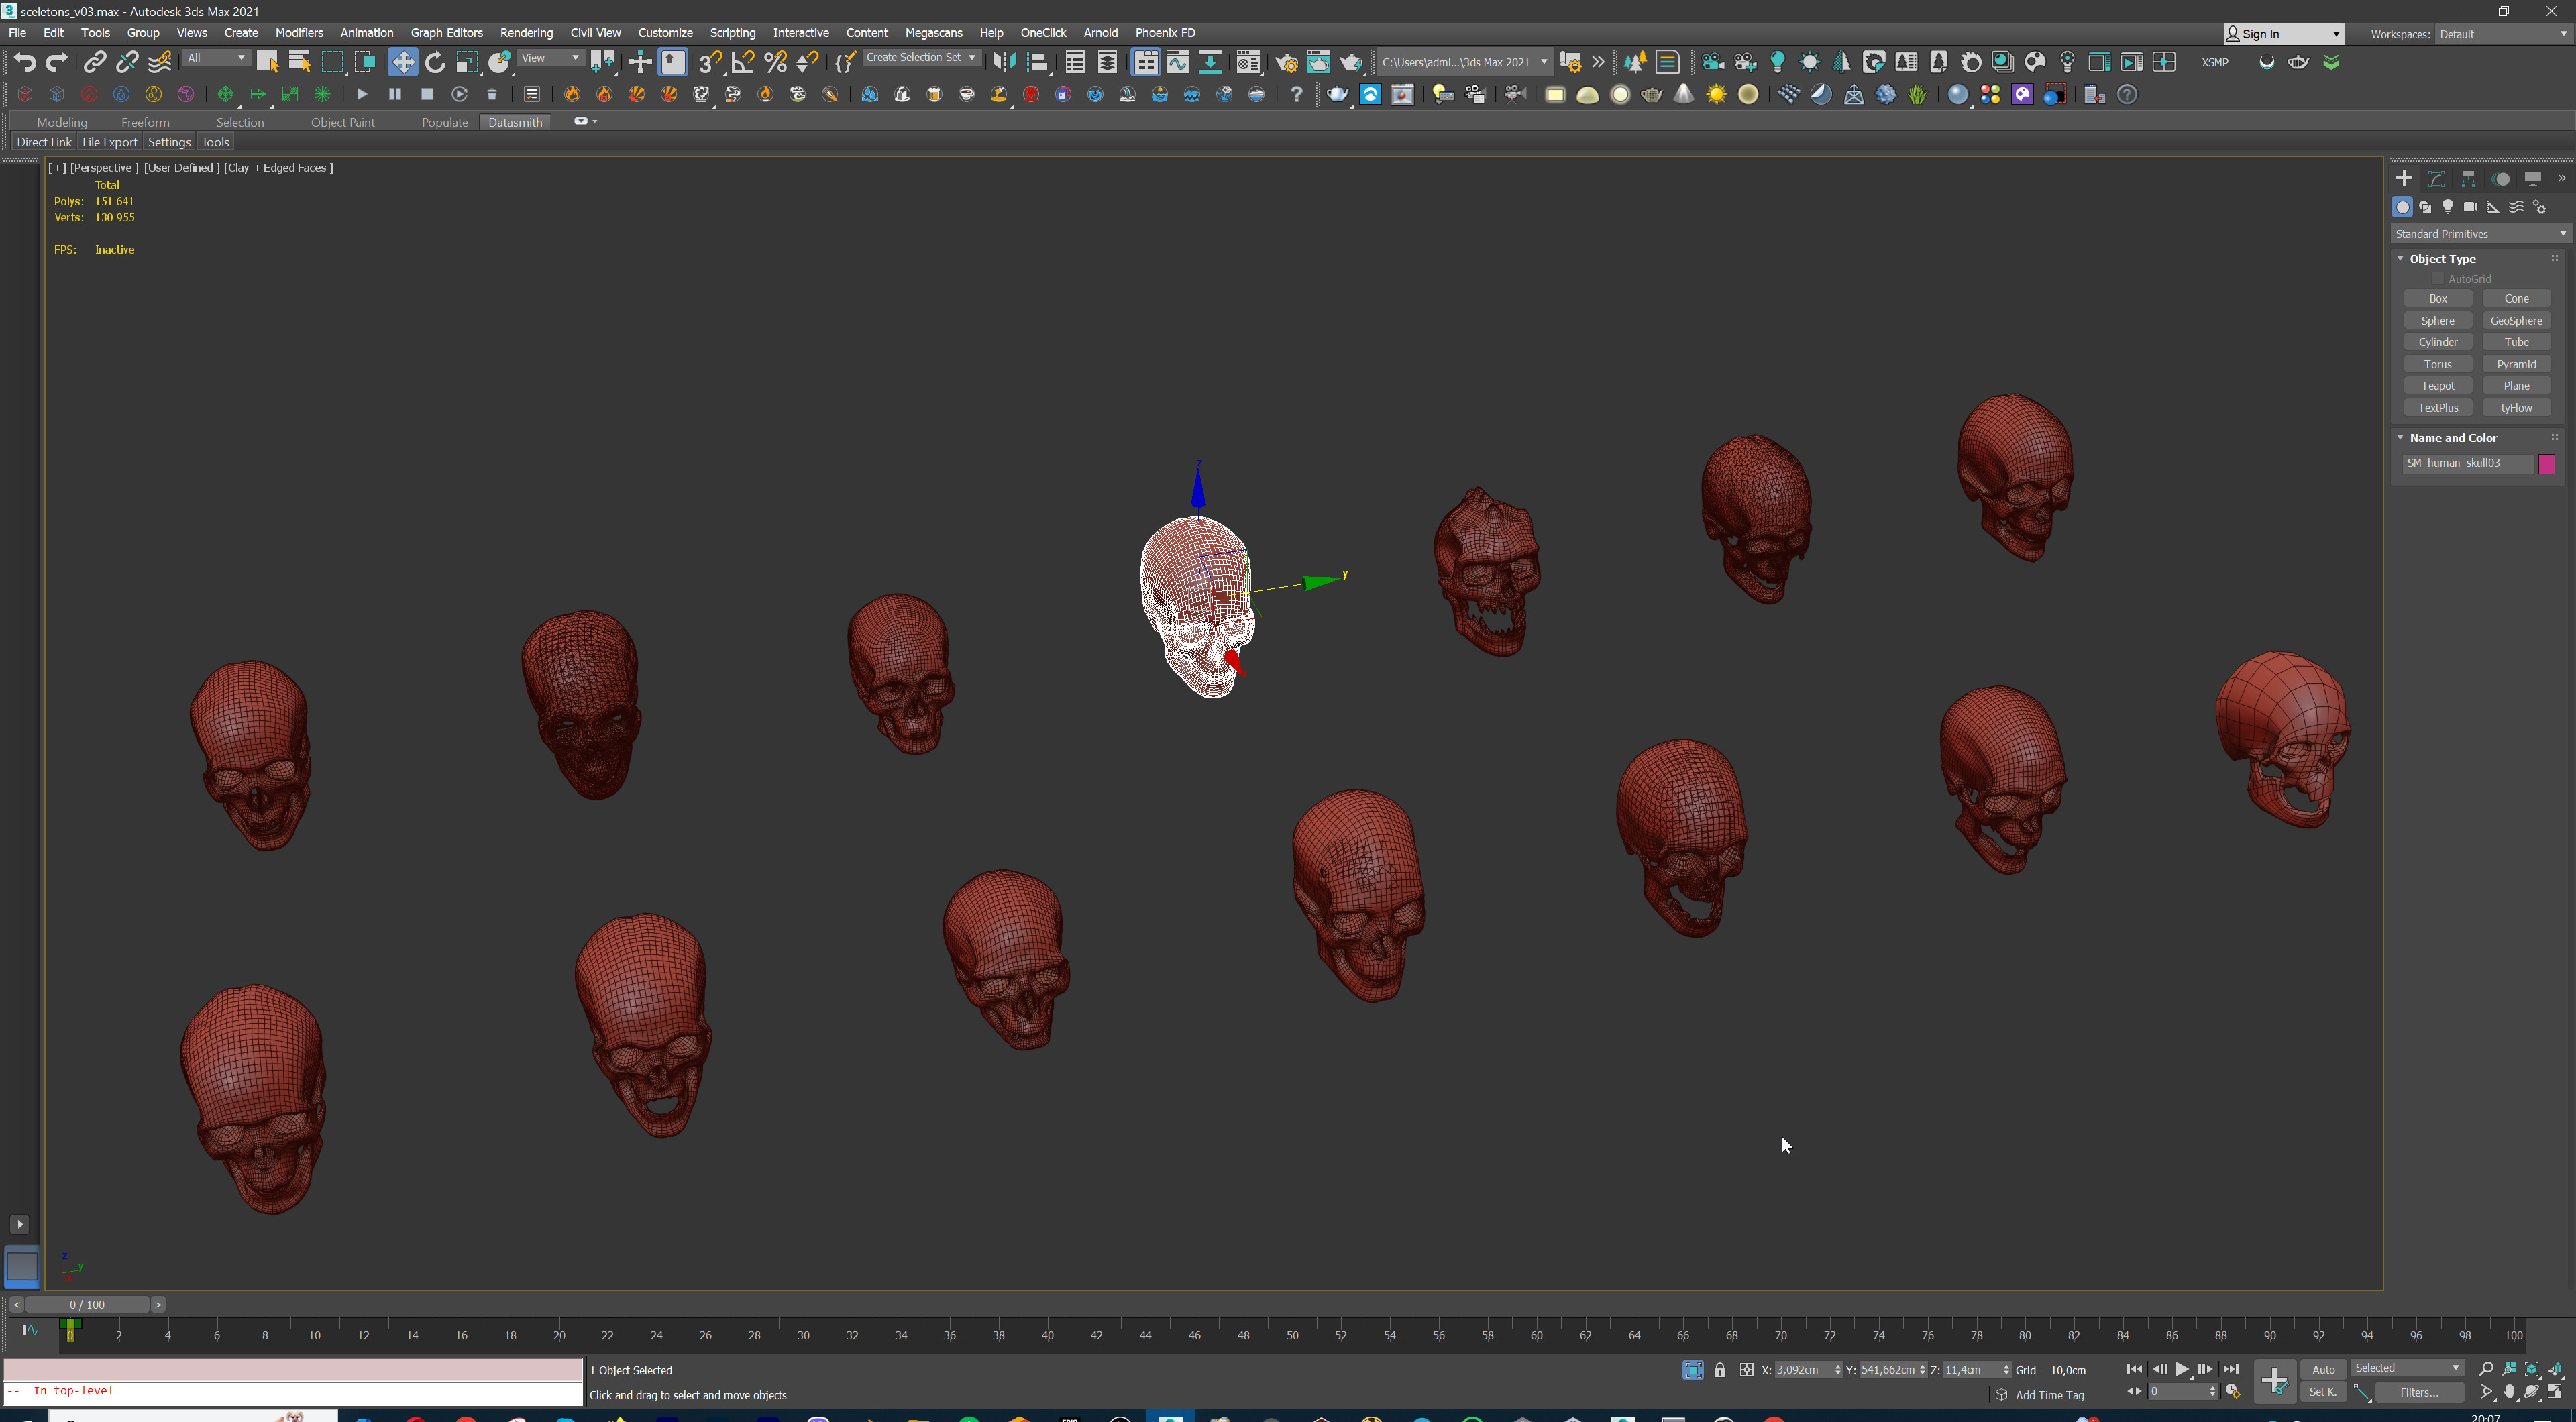Open the Curve Editor icon
The height and width of the screenshot is (1422, 2576).
coord(1178,62)
